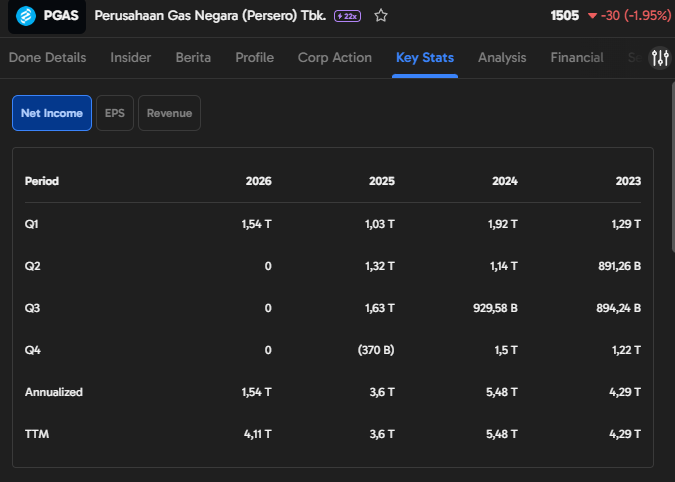Click the 2024 column header
This screenshot has height=482, width=675.
pyautogui.click(x=505, y=181)
